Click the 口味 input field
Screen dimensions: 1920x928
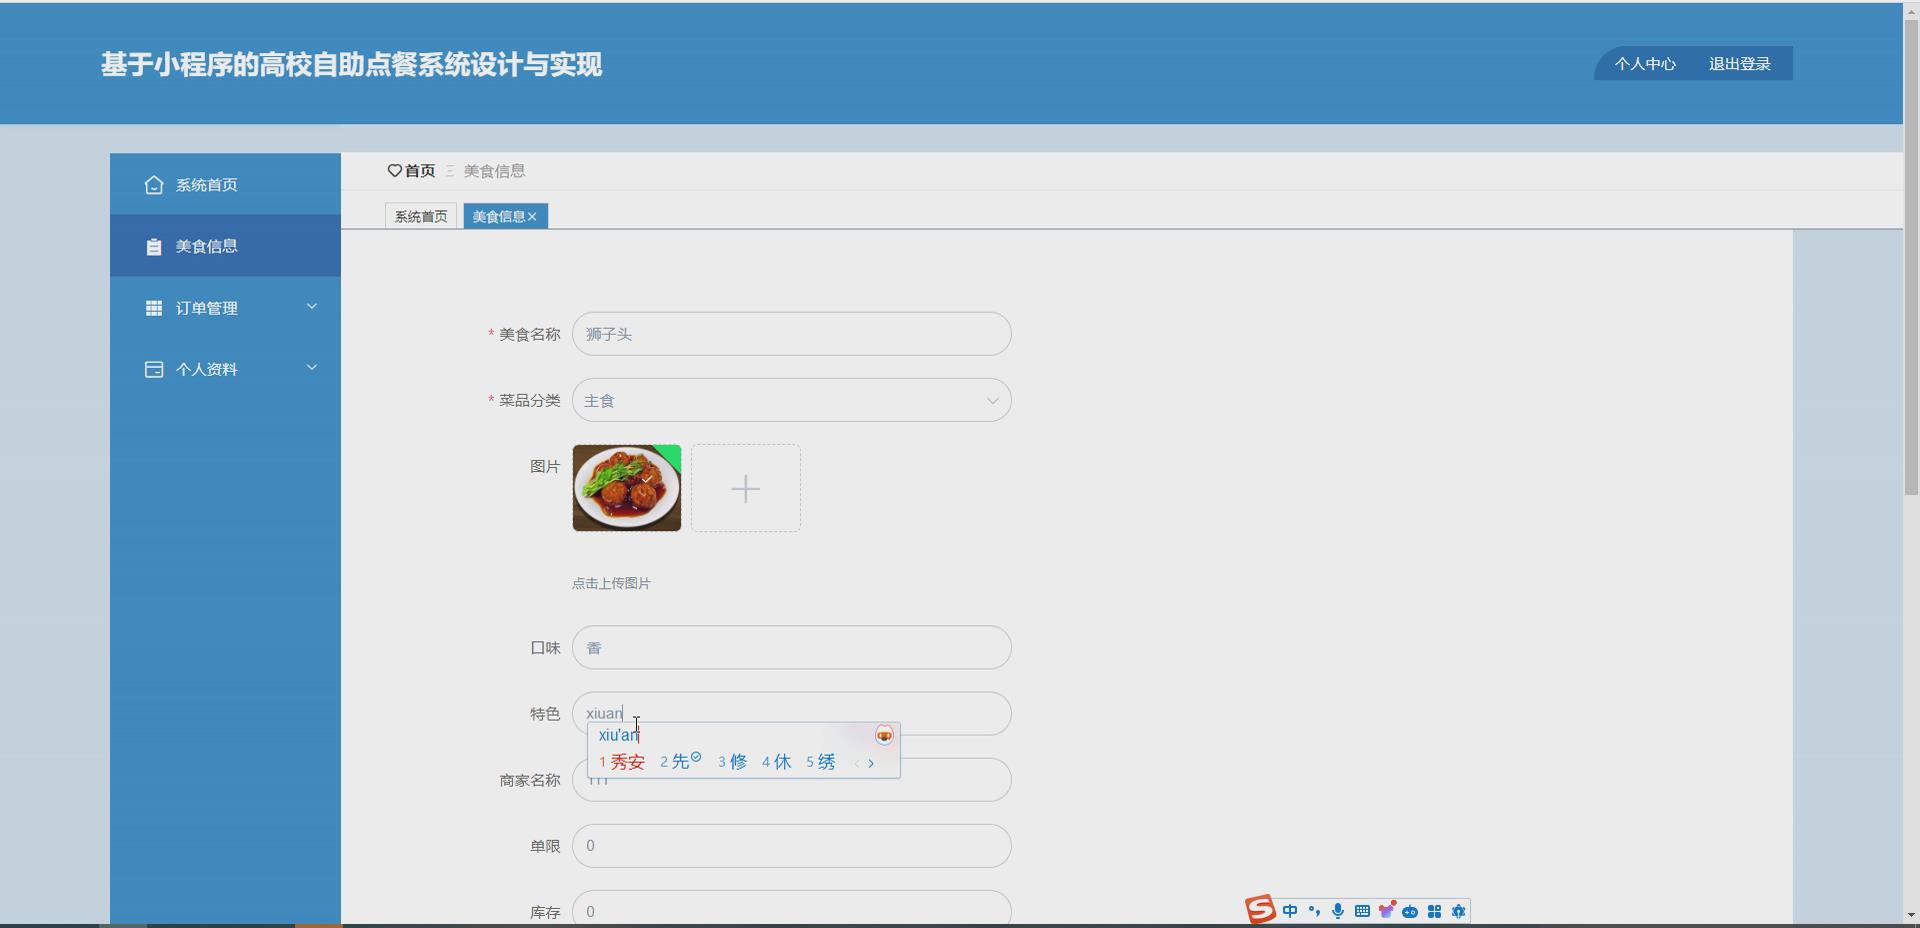pyautogui.click(x=792, y=648)
